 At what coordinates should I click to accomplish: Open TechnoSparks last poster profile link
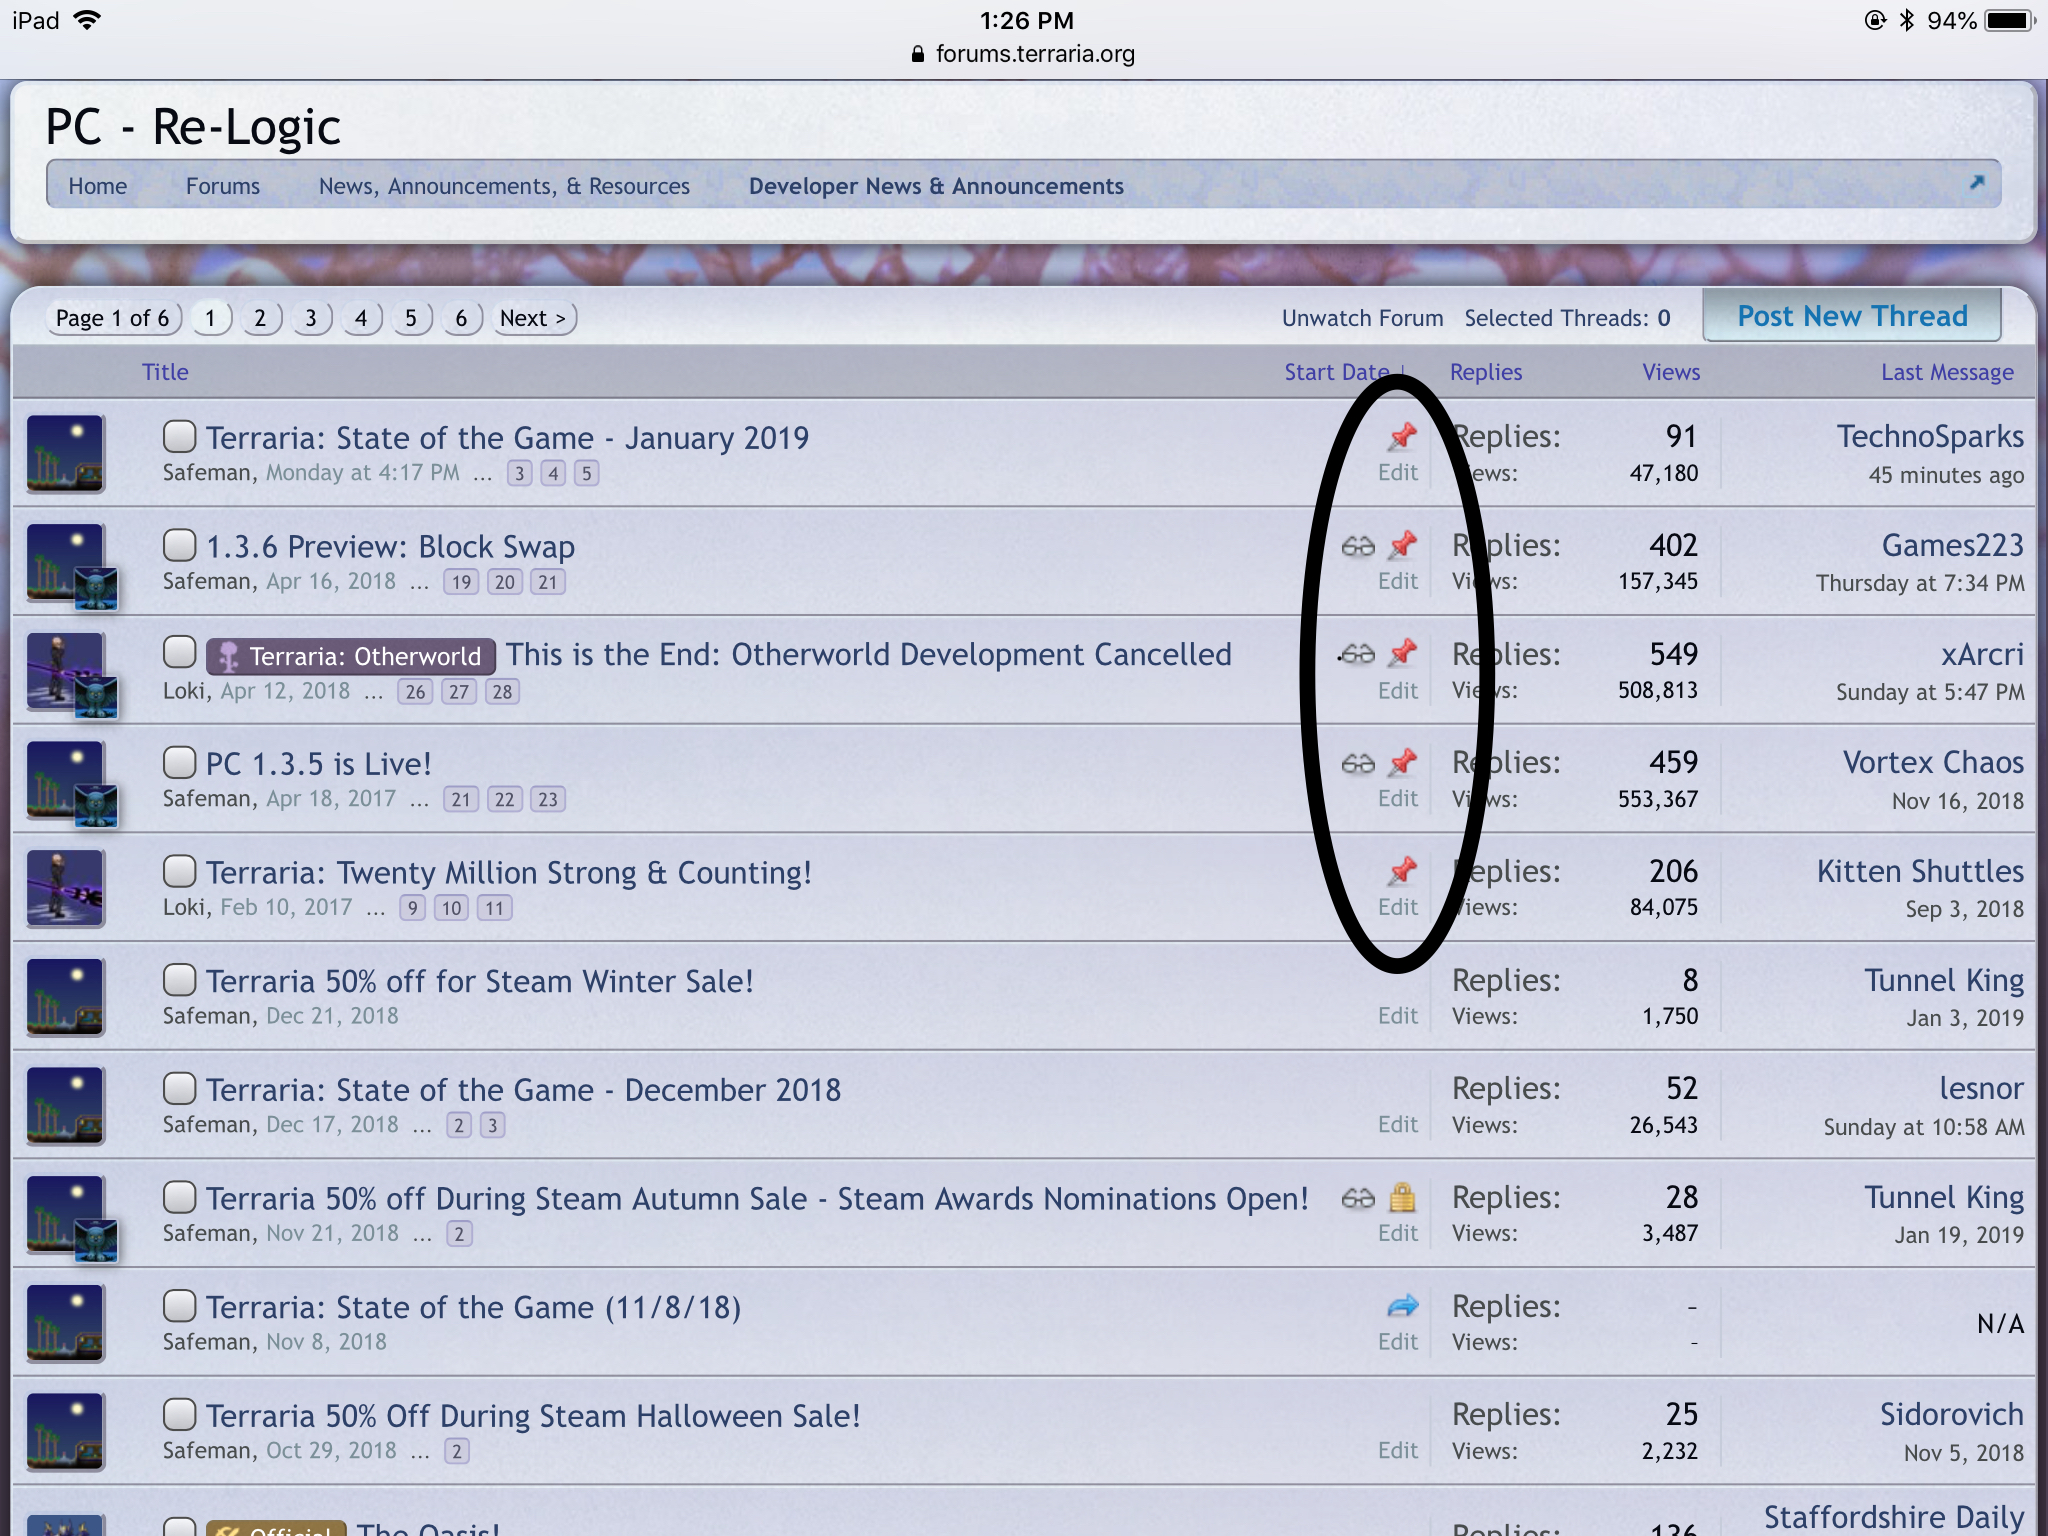1930,436
